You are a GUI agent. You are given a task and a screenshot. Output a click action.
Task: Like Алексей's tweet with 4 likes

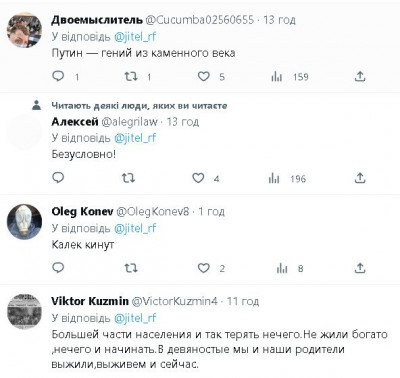[198, 178]
